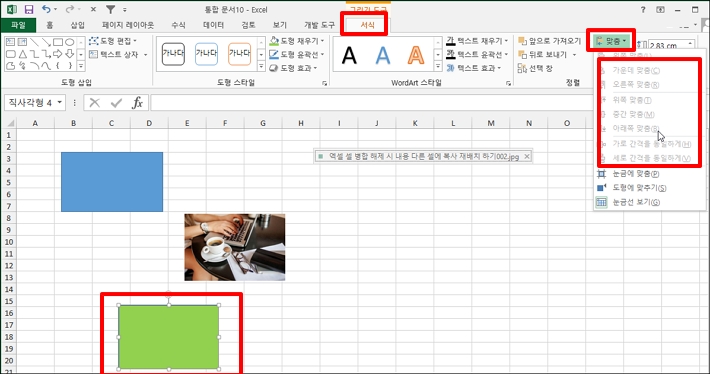The width and height of the screenshot is (710, 374).
Task: Select the arrow line shape in shapes gallery
Action: [x=46, y=42]
